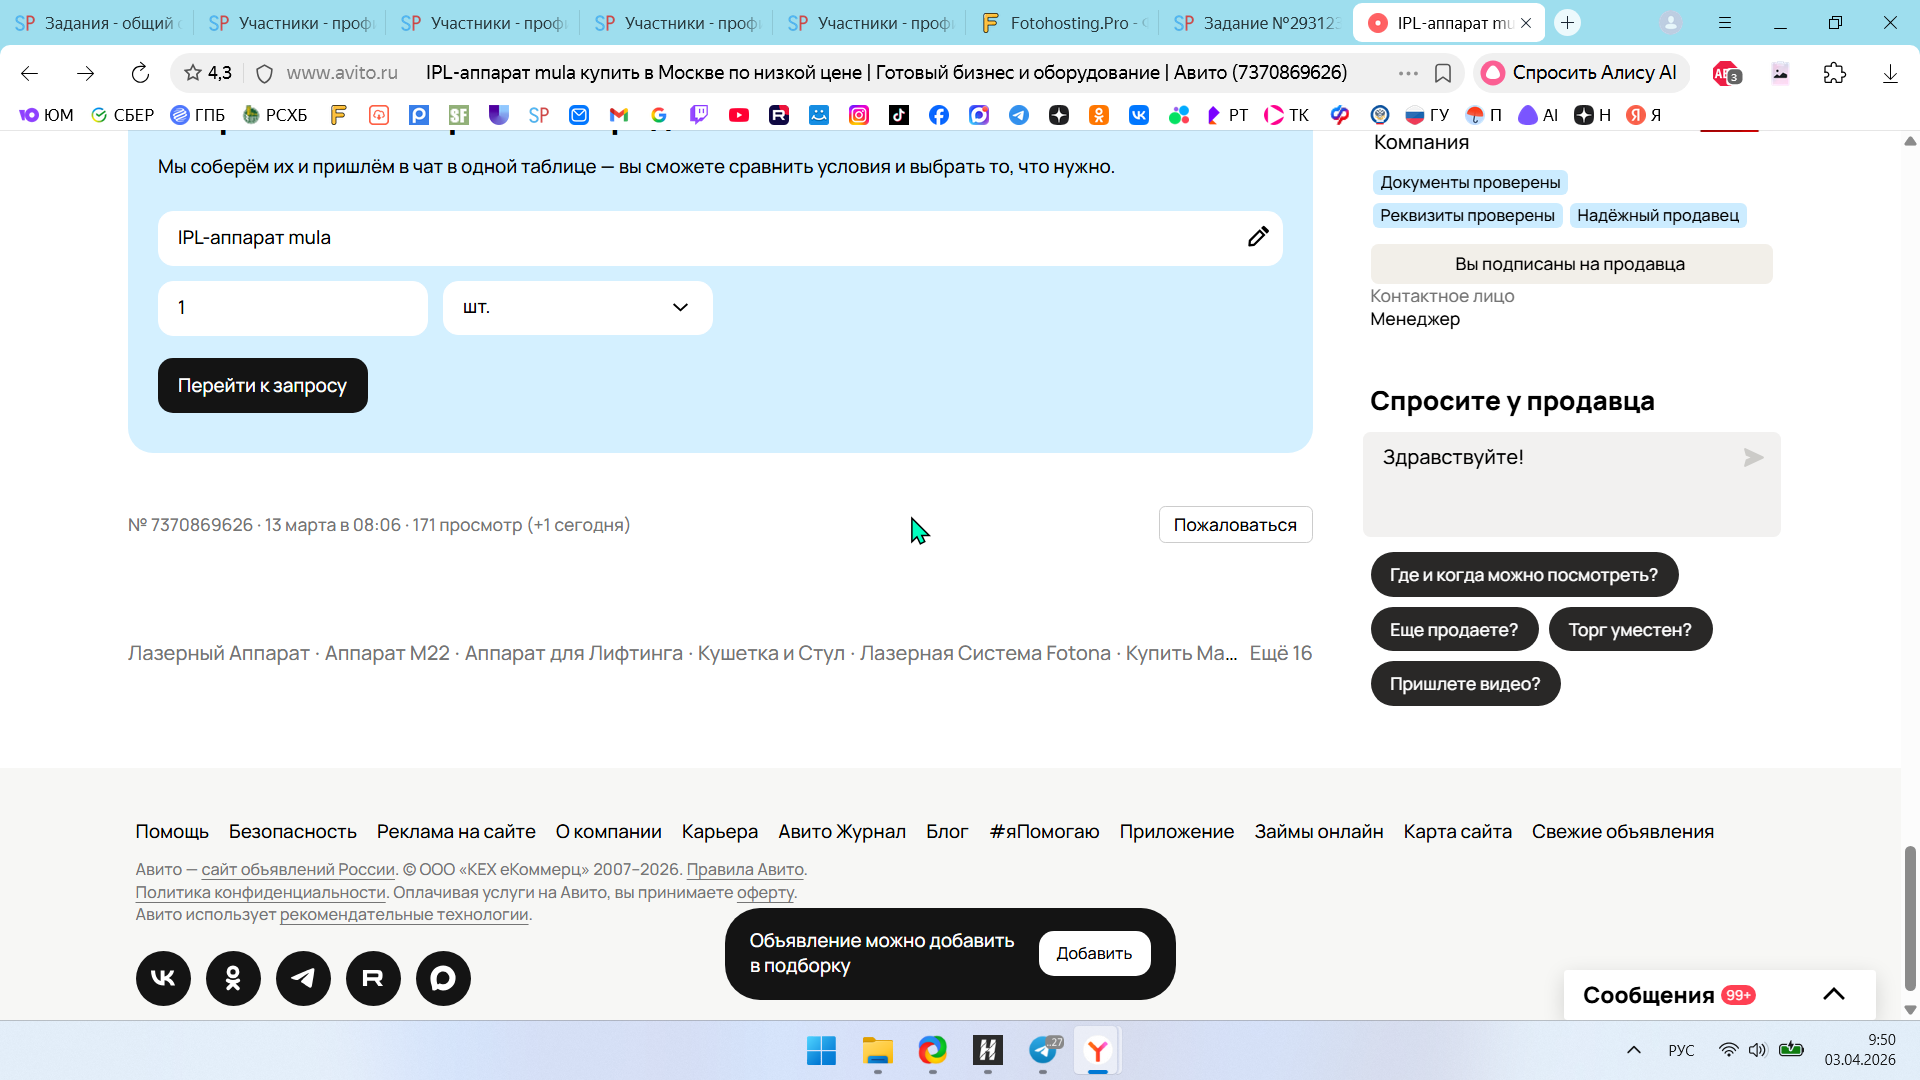Click the Windows Start button in taskbar

coord(821,1051)
